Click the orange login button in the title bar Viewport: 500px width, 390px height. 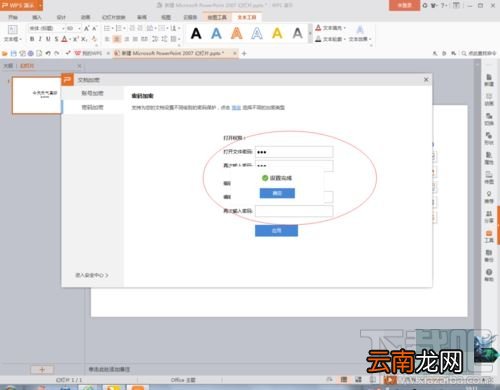pyautogui.click(x=404, y=5)
